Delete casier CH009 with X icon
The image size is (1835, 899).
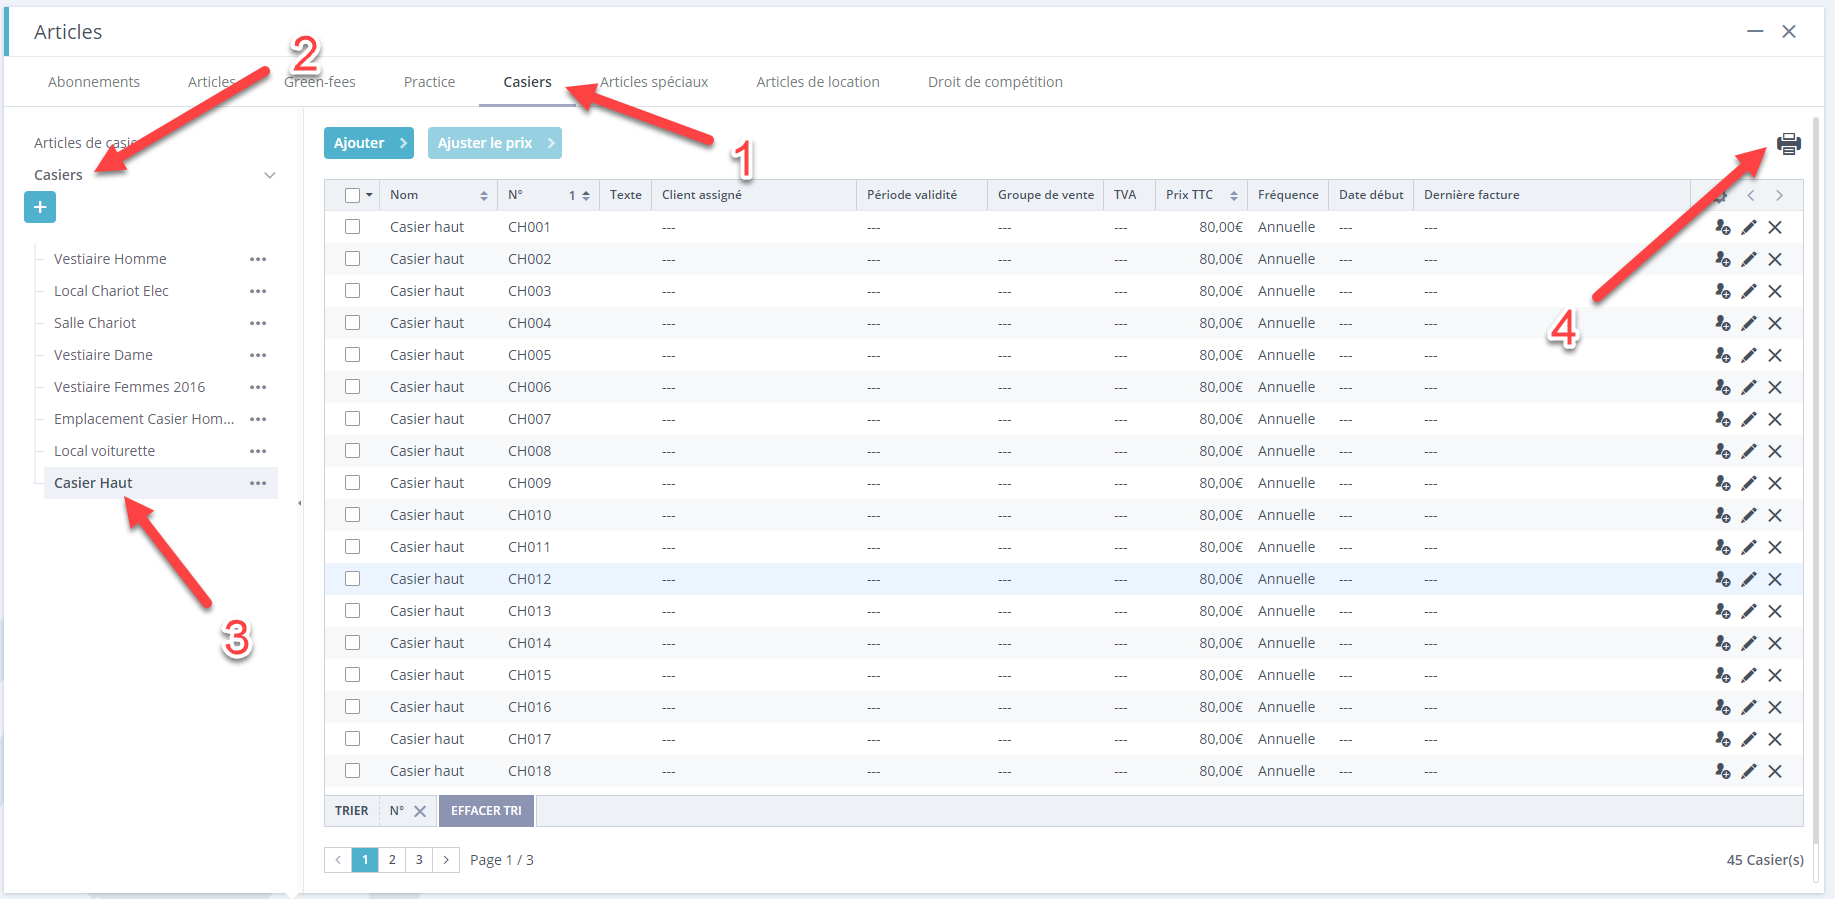point(1775,483)
